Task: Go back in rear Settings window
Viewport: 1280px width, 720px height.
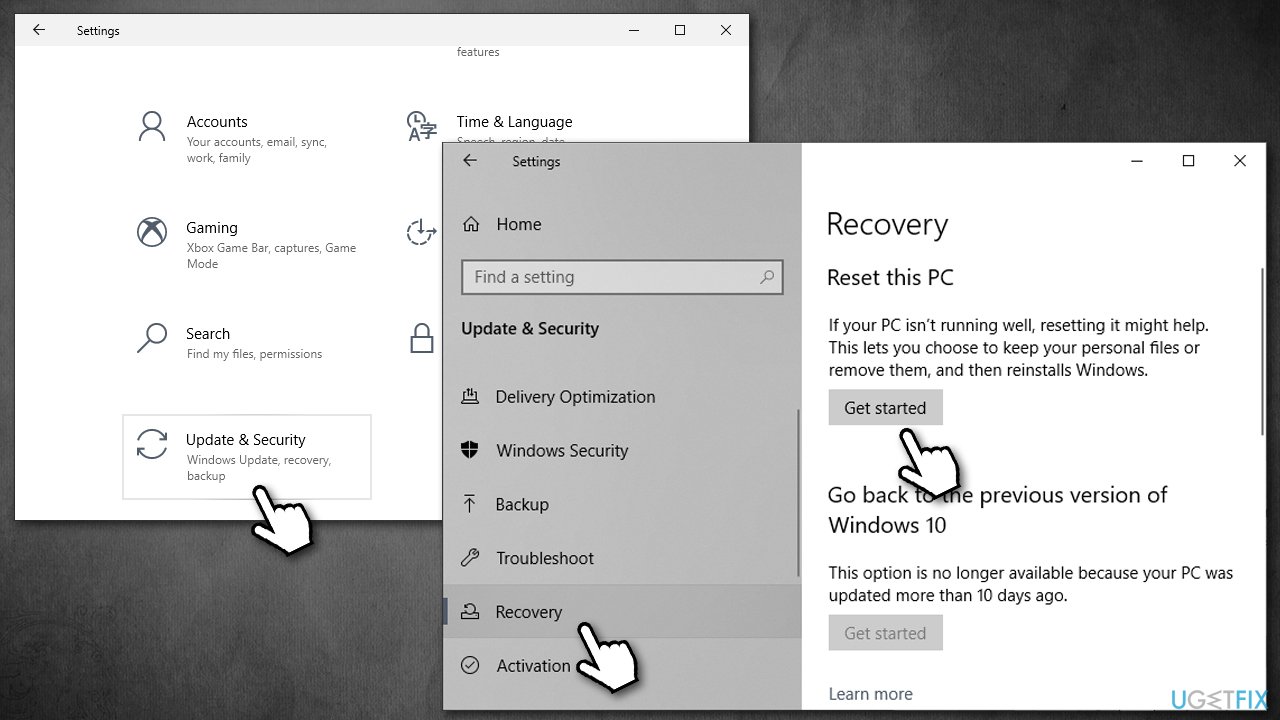Action: [x=39, y=30]
